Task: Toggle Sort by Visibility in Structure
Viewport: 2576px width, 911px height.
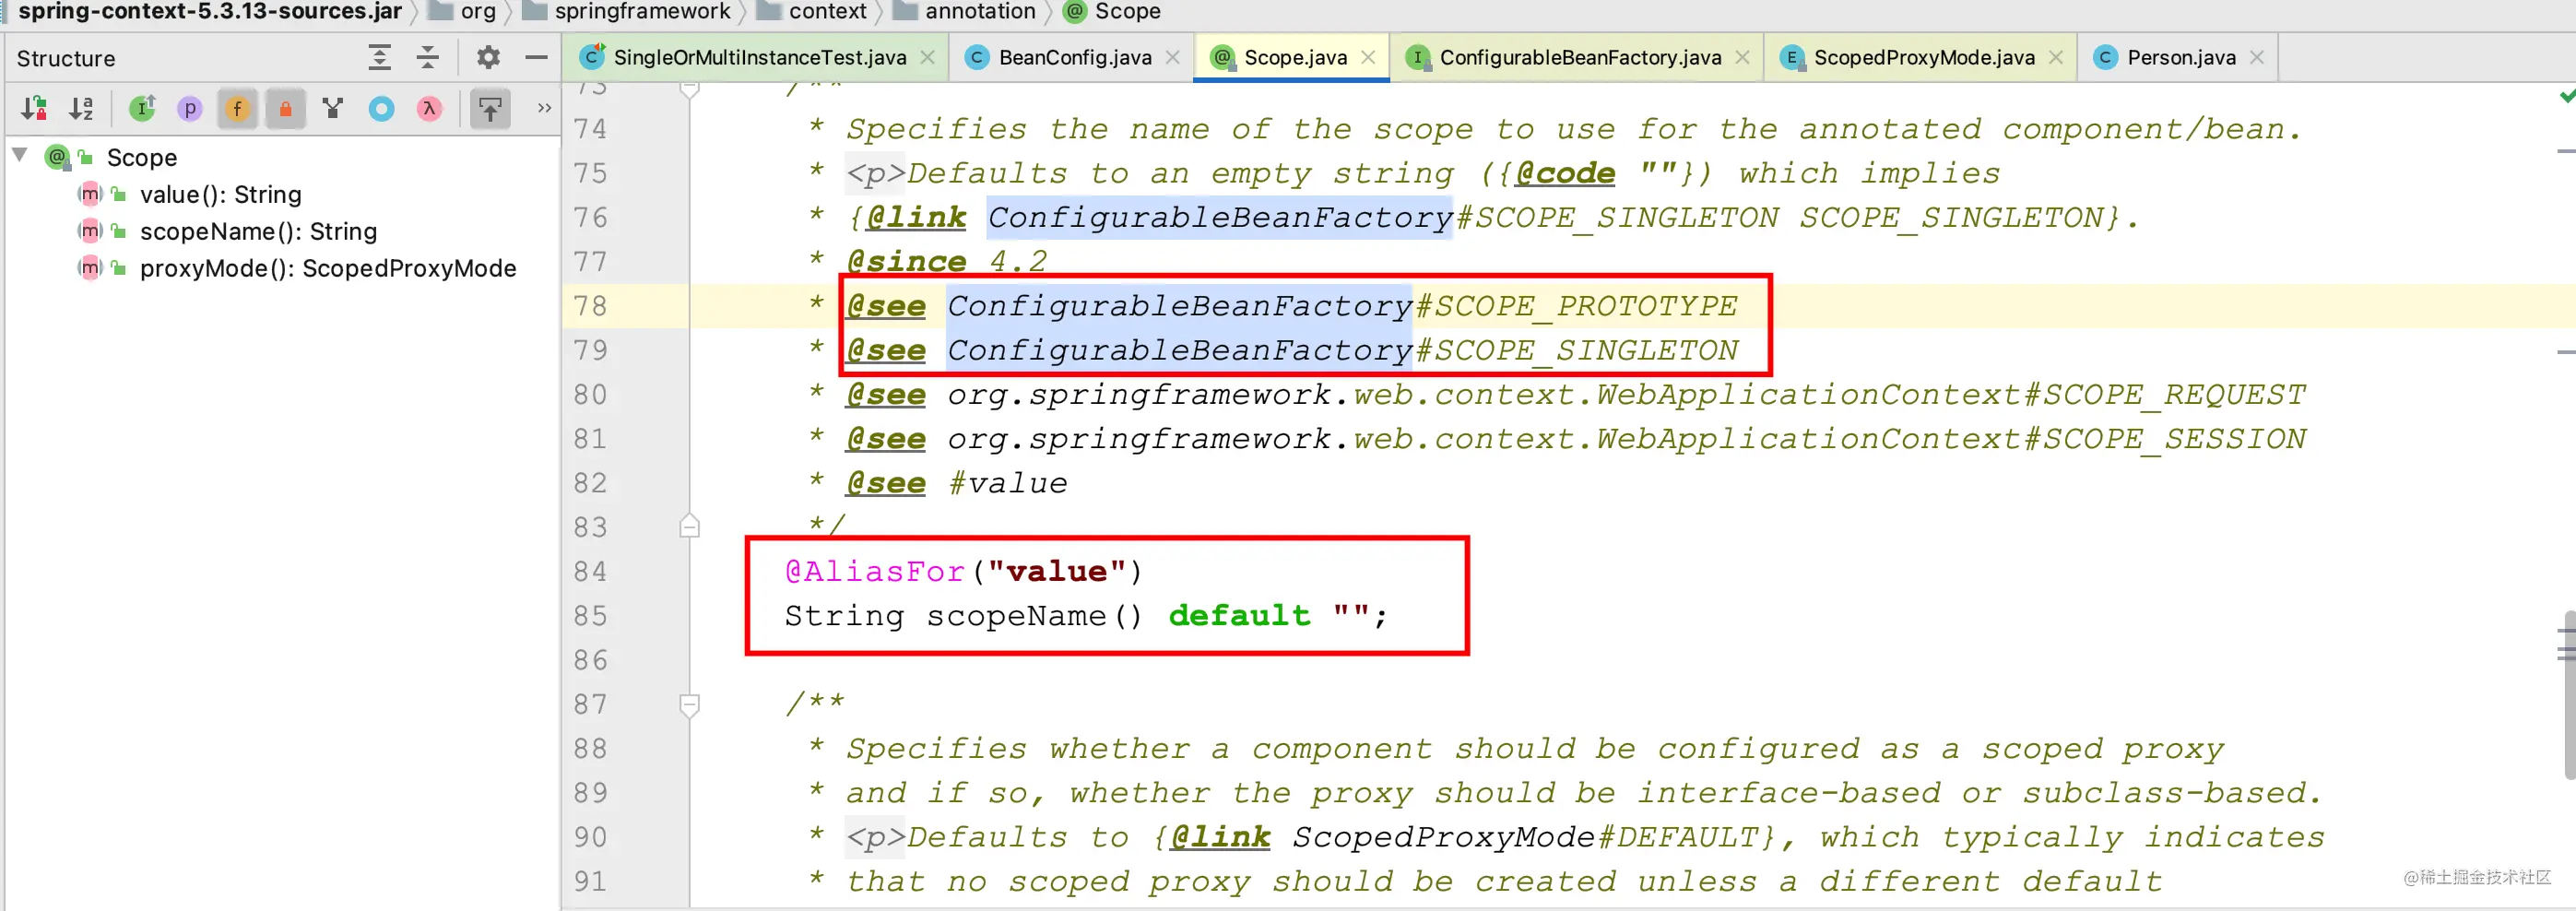Action: [34, 108]
